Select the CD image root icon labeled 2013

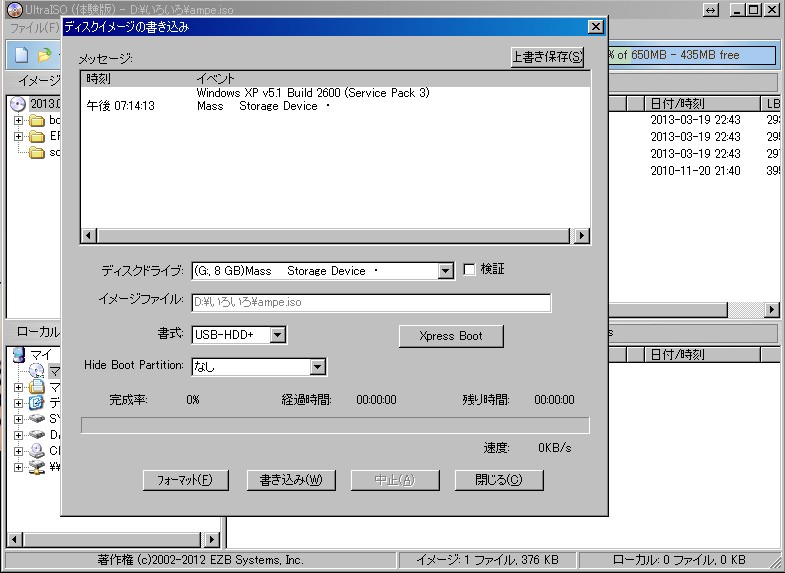18,104
